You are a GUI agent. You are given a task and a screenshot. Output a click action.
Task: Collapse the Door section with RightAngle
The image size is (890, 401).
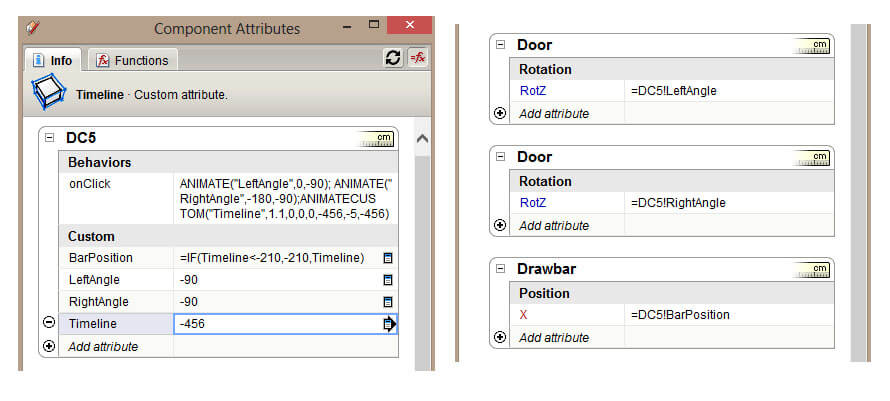[x=500, y=156]
